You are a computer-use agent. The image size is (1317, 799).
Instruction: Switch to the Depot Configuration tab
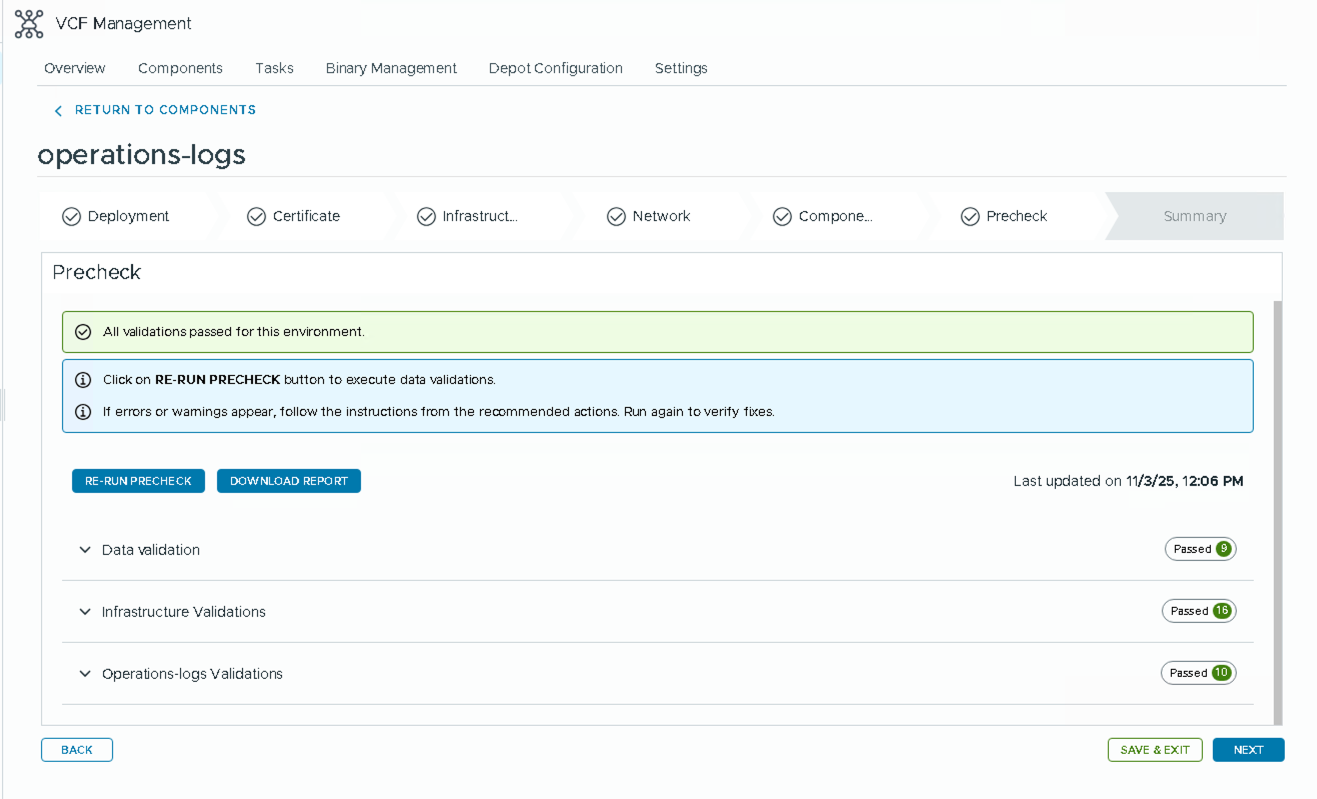click(x=555, y=68)
